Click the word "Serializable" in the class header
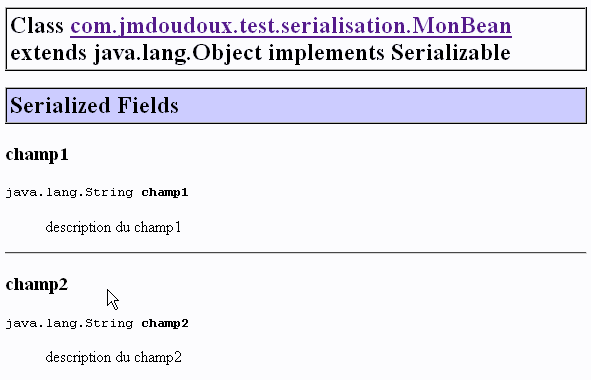 click(450, 52)
